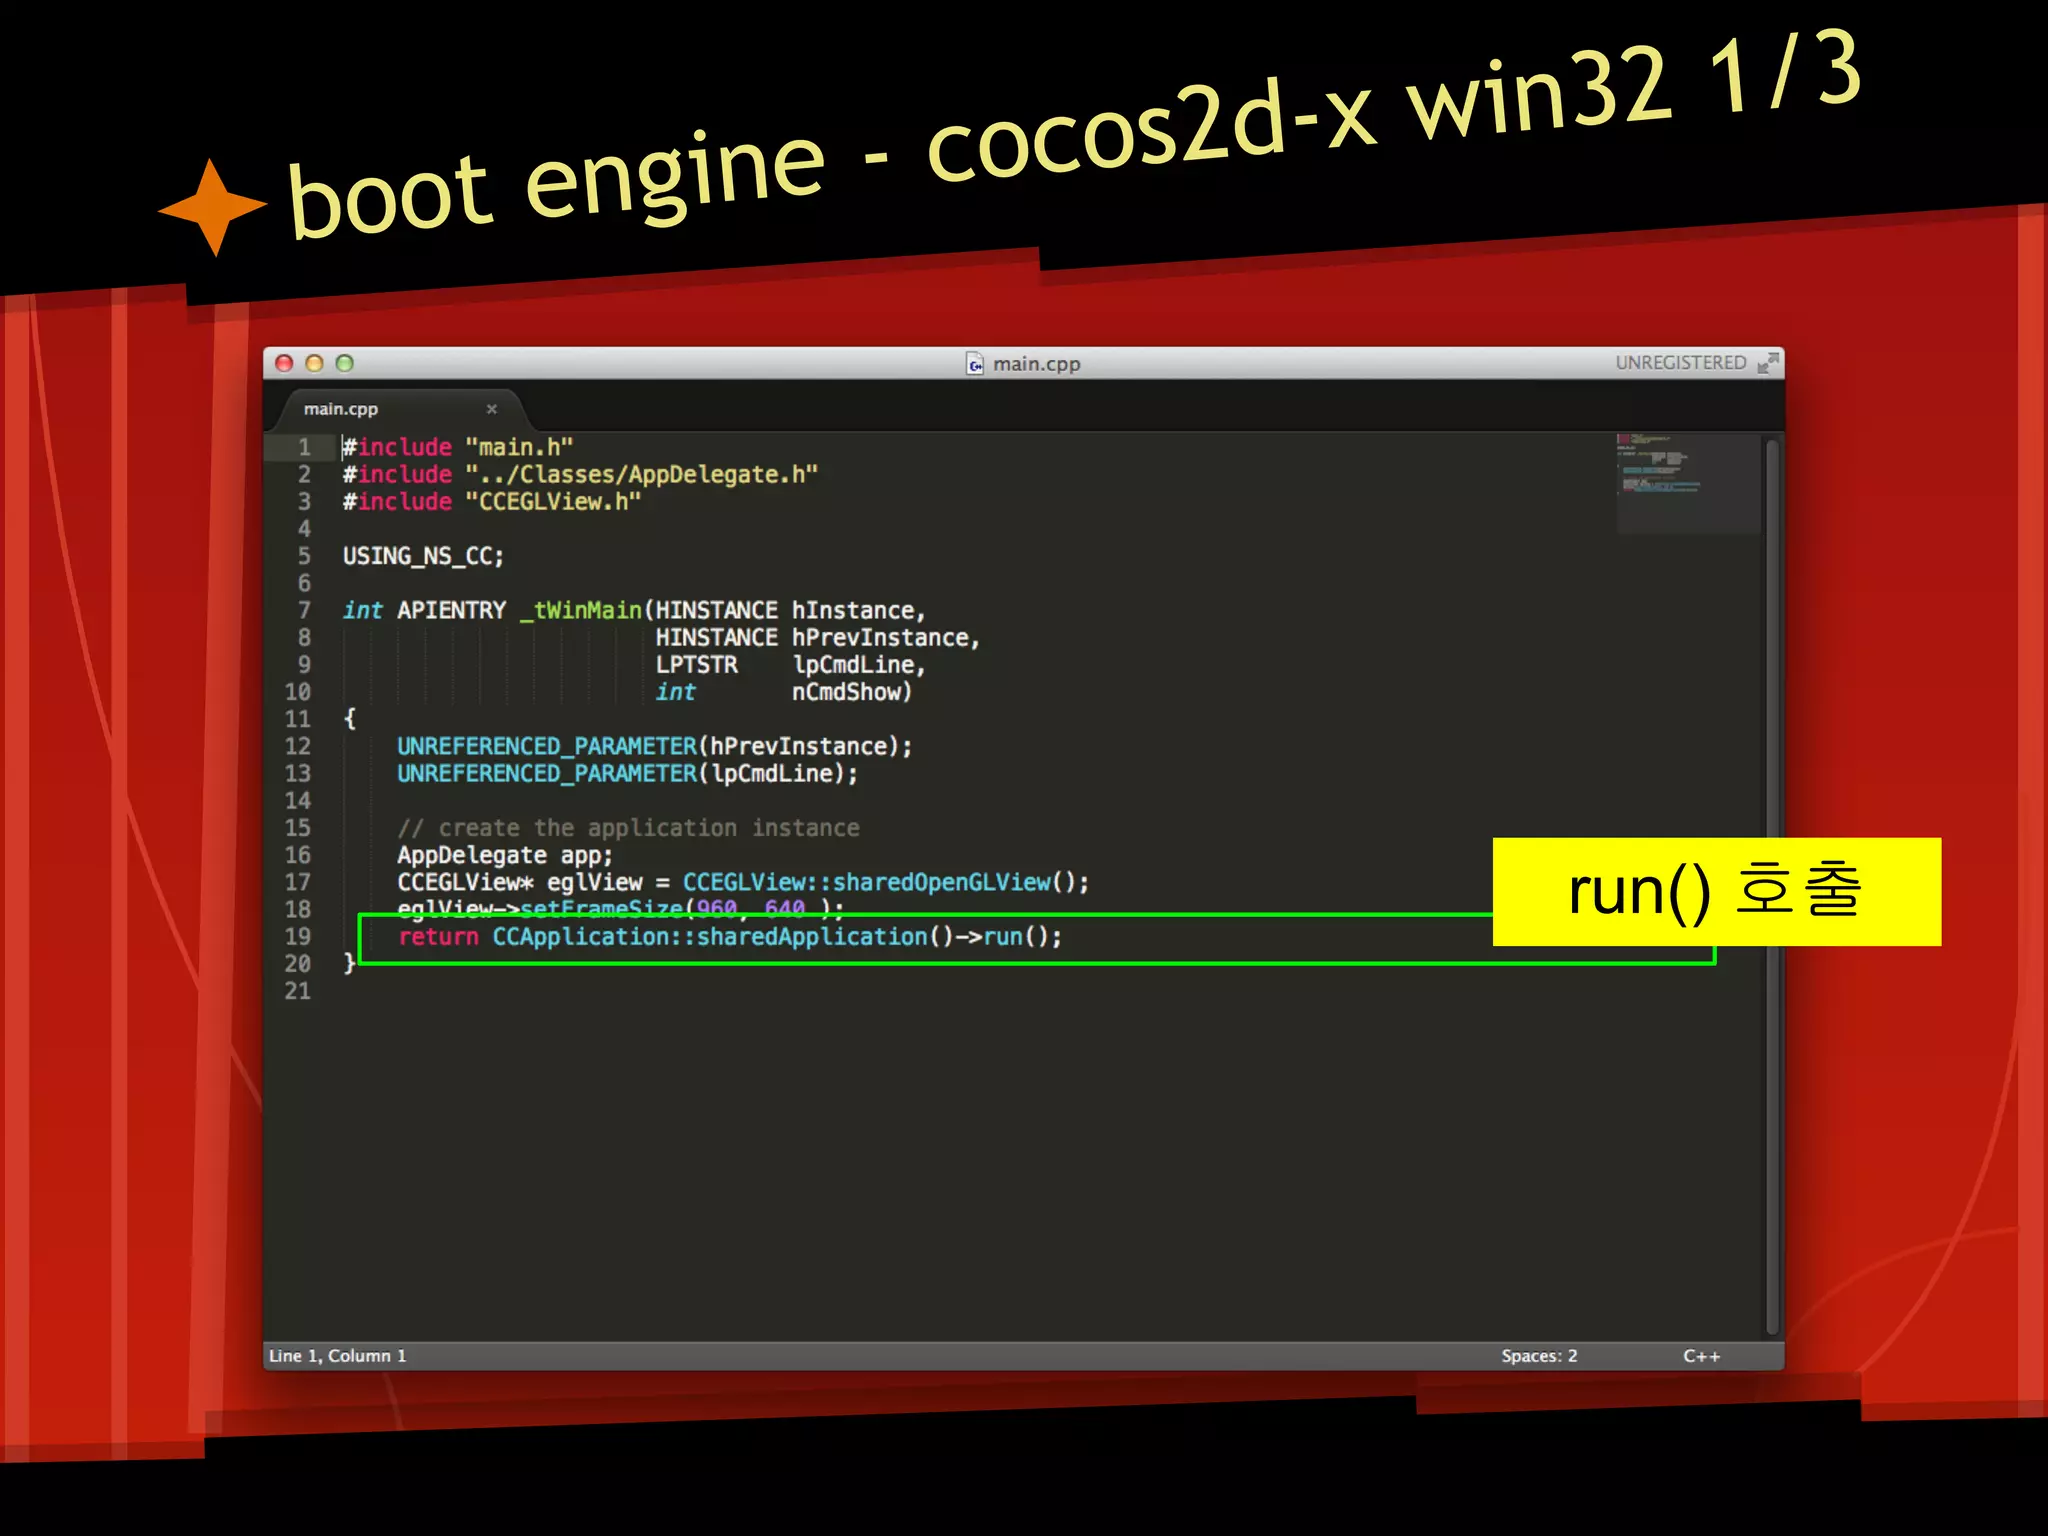Click the _tWinMain function name
Image resolution: width=2048 pixels, height=1536 pixels.
pyautogui.click(x=581, y=610)
